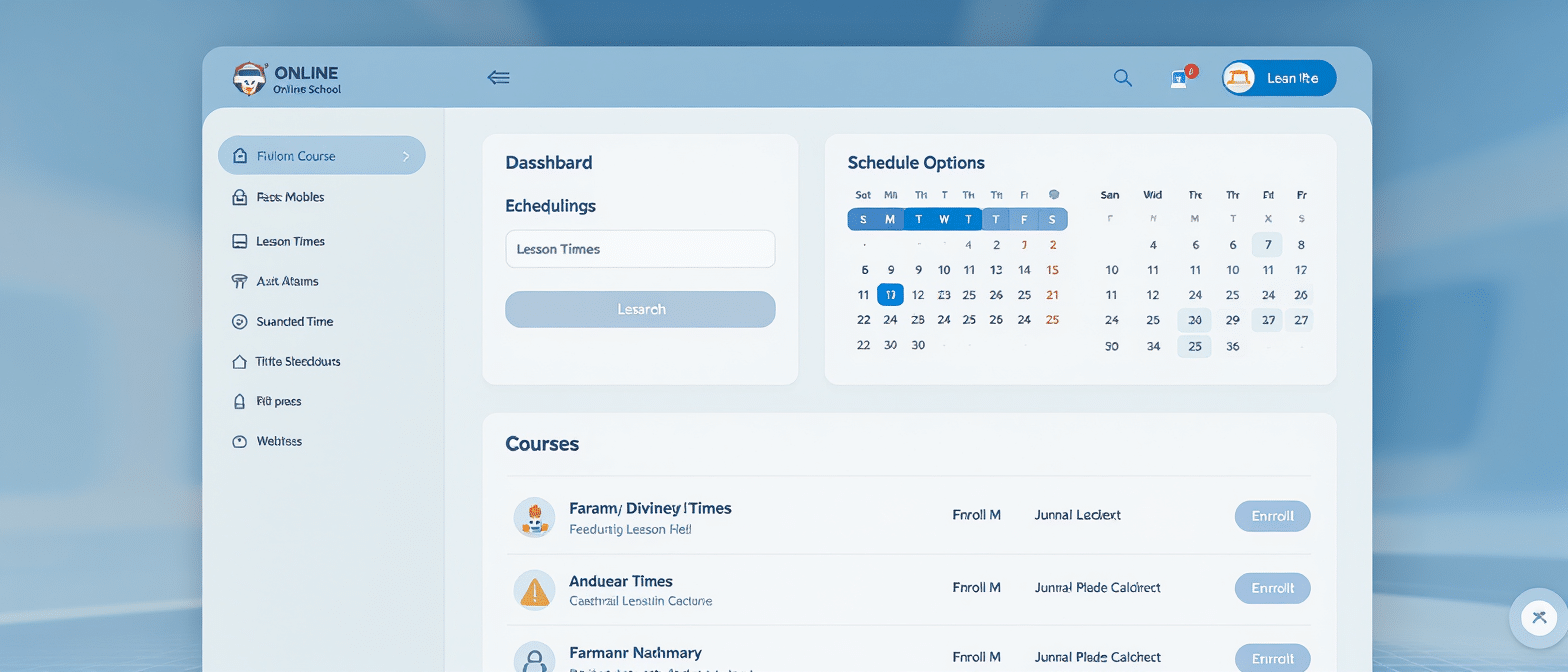This screenshot has width=1568, height=672.
Task: Click Junnal Leclext in first course row
Action: point(1078,515)
